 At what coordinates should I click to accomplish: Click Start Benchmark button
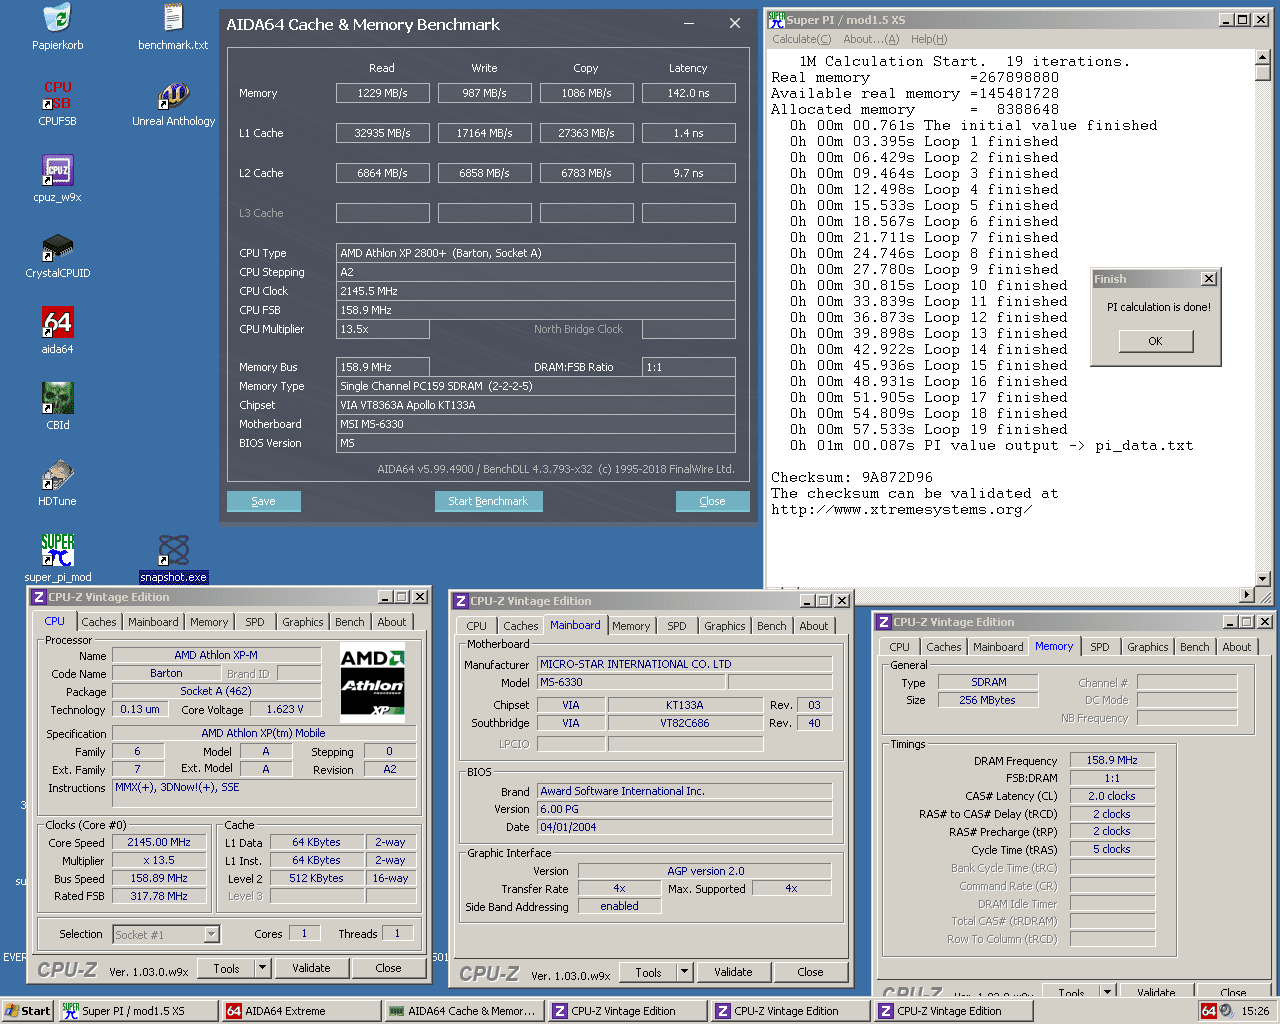coord(488,501)
